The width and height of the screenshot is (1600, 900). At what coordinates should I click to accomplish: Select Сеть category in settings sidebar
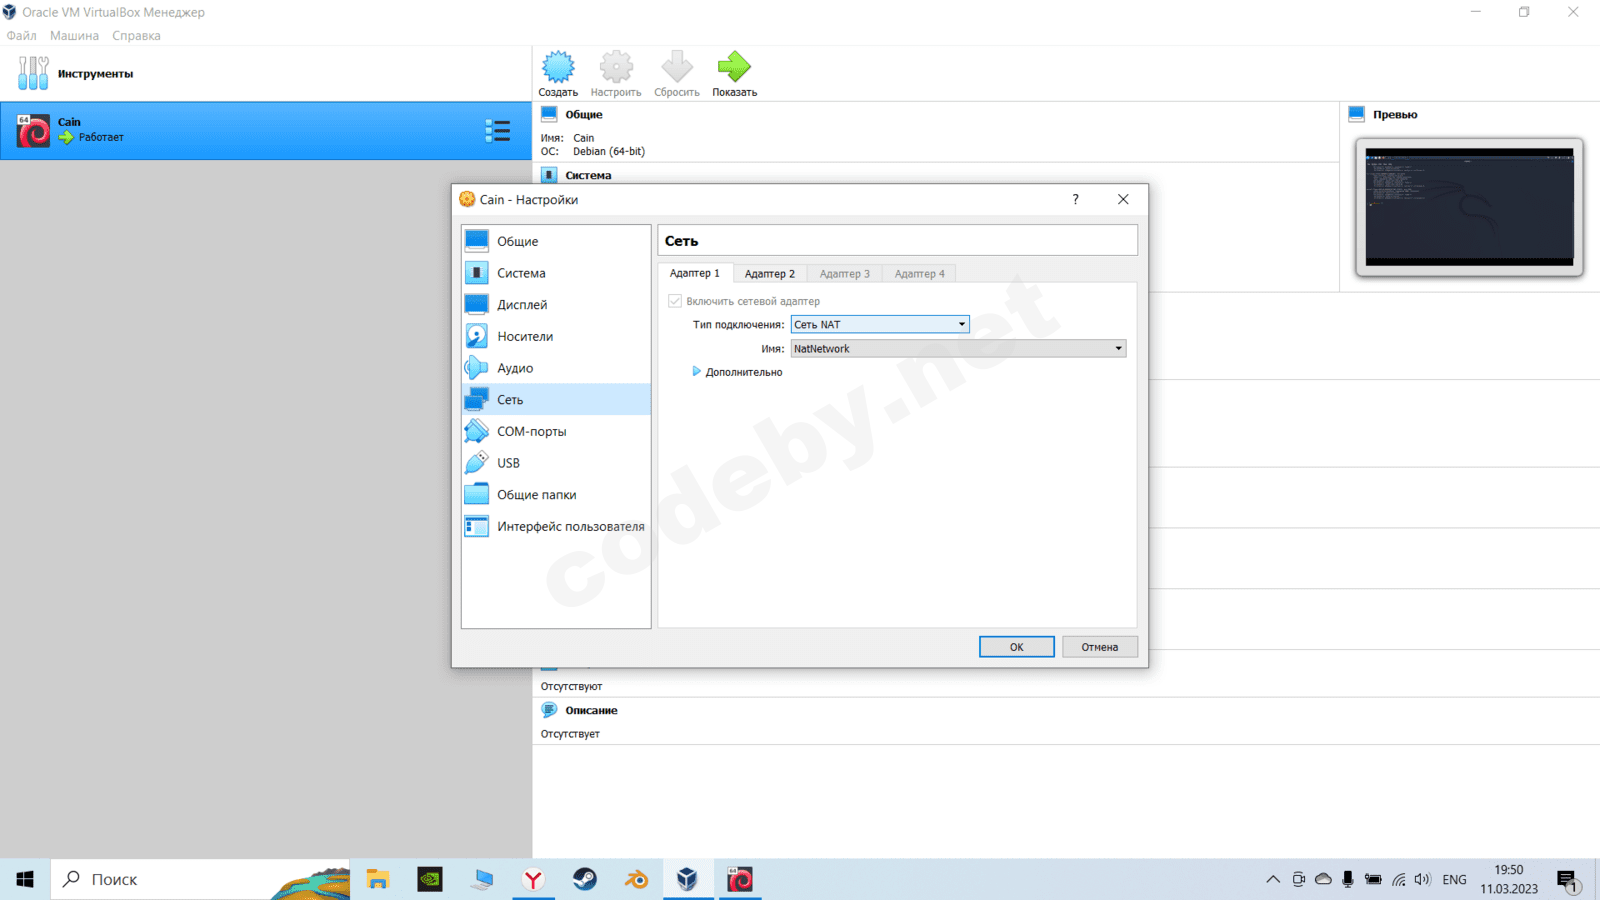(x=556, y=400)
